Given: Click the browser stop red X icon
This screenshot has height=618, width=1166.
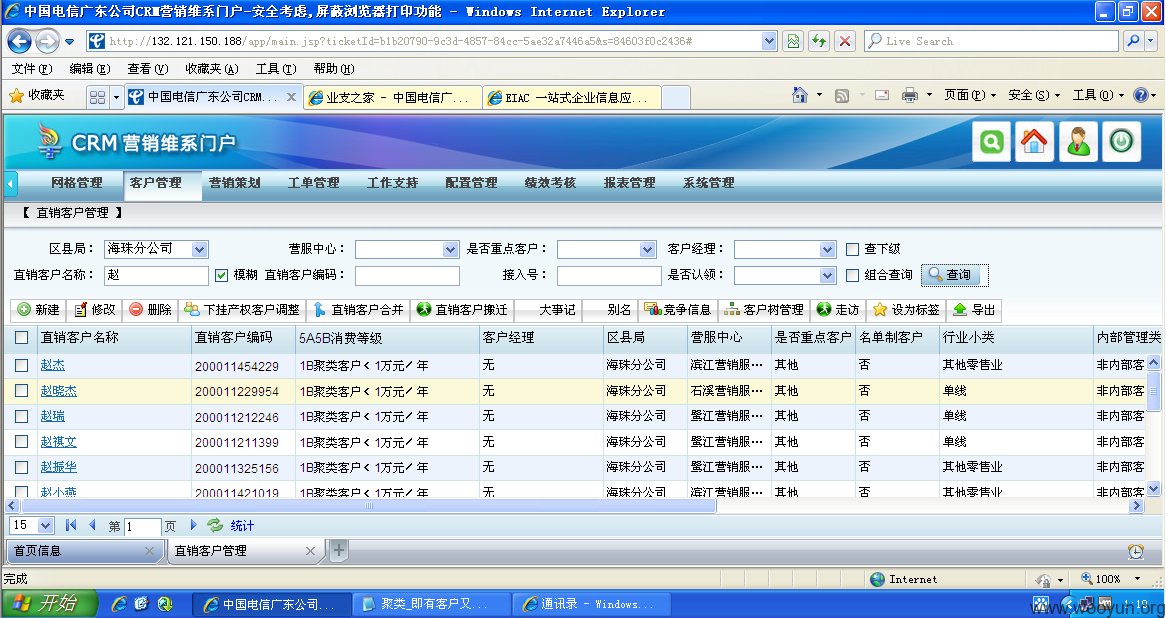Looking at the screenshot, I should 845,41.
